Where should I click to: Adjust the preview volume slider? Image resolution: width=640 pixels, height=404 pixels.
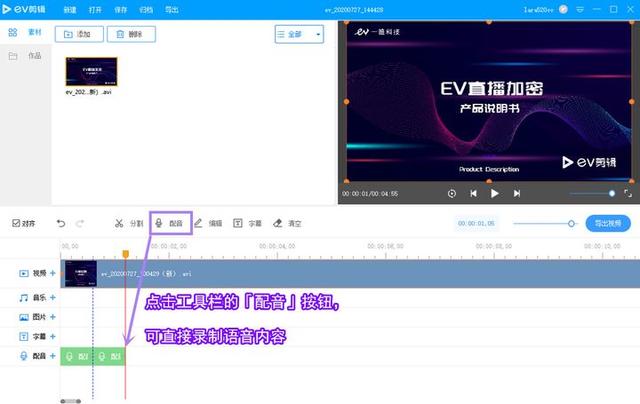click(592, 193)
